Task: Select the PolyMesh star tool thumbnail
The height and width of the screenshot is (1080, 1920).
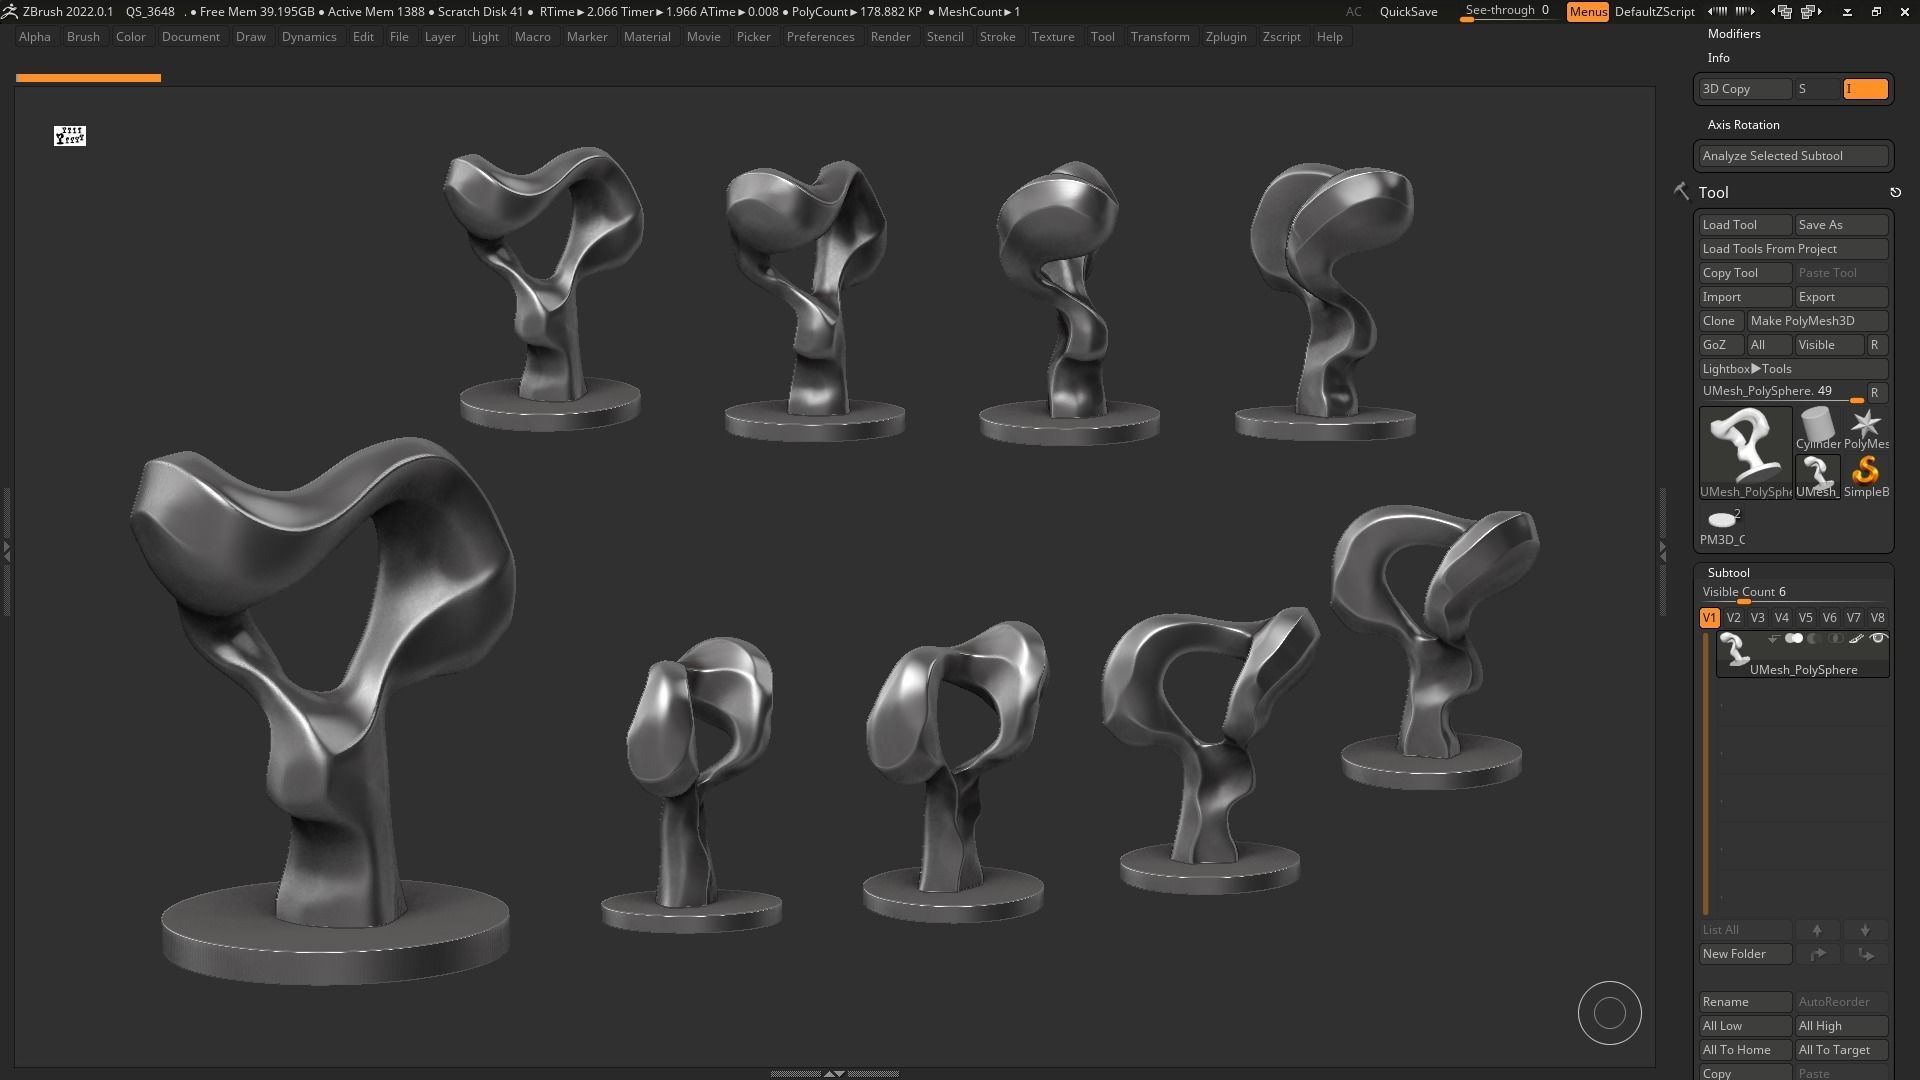Action: 1866,428
